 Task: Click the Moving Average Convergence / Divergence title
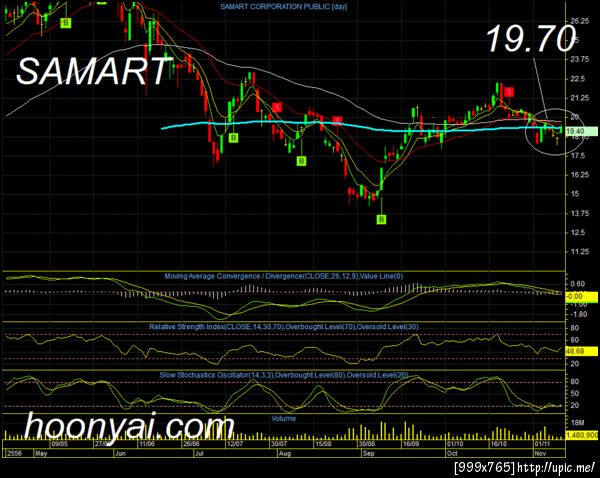pos(284,276)
